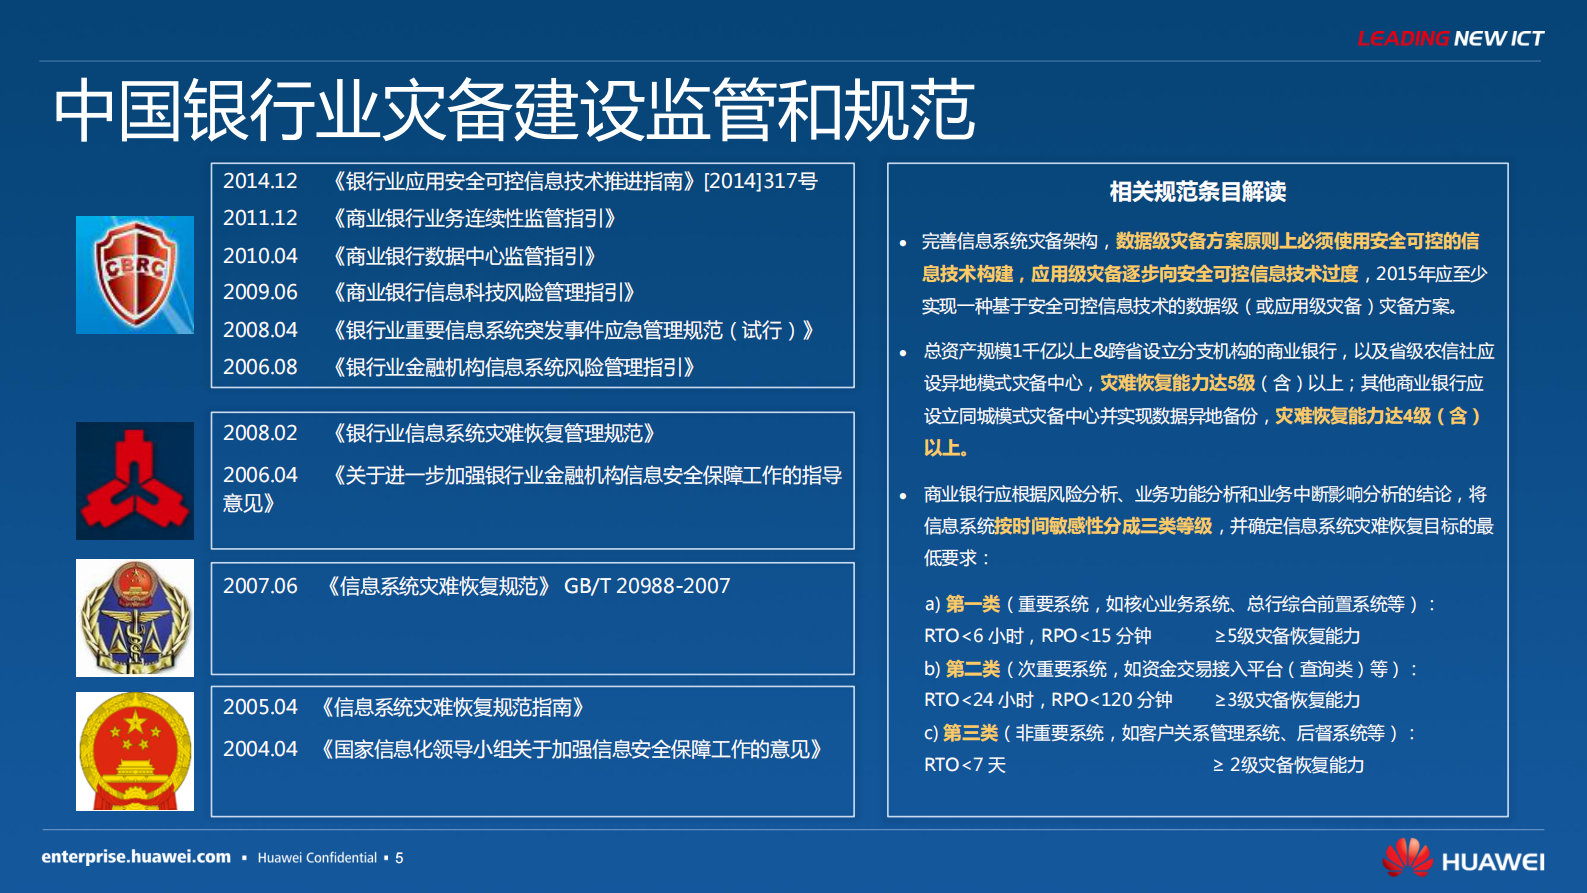
Task: Click highlighted text 数据级灾备方案原则上必须使用安全可控的信
Action: pyautogui.click(x=1297, y=241)
